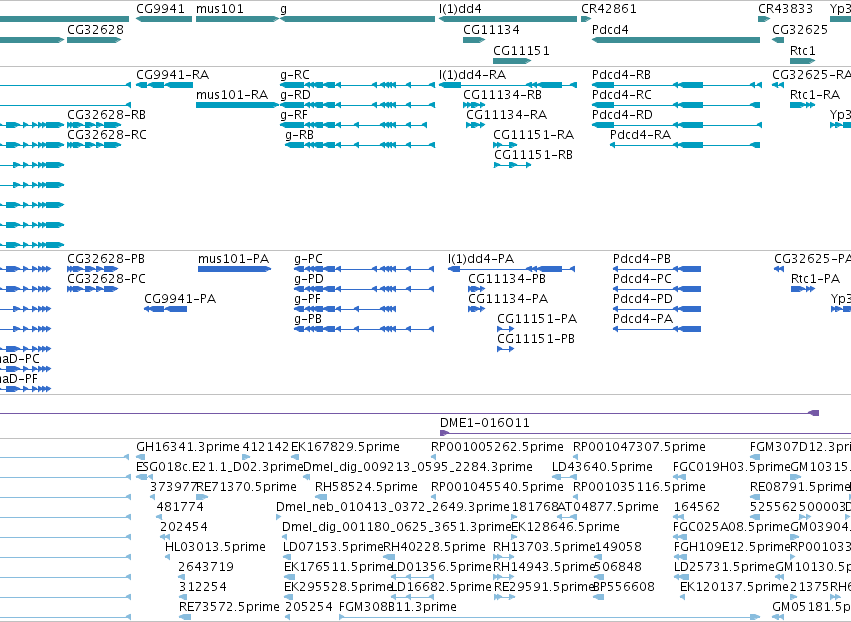Screen dimensions: 851x622
Task: Click the mus101 gene label in the top track
Action: [220, 9]
